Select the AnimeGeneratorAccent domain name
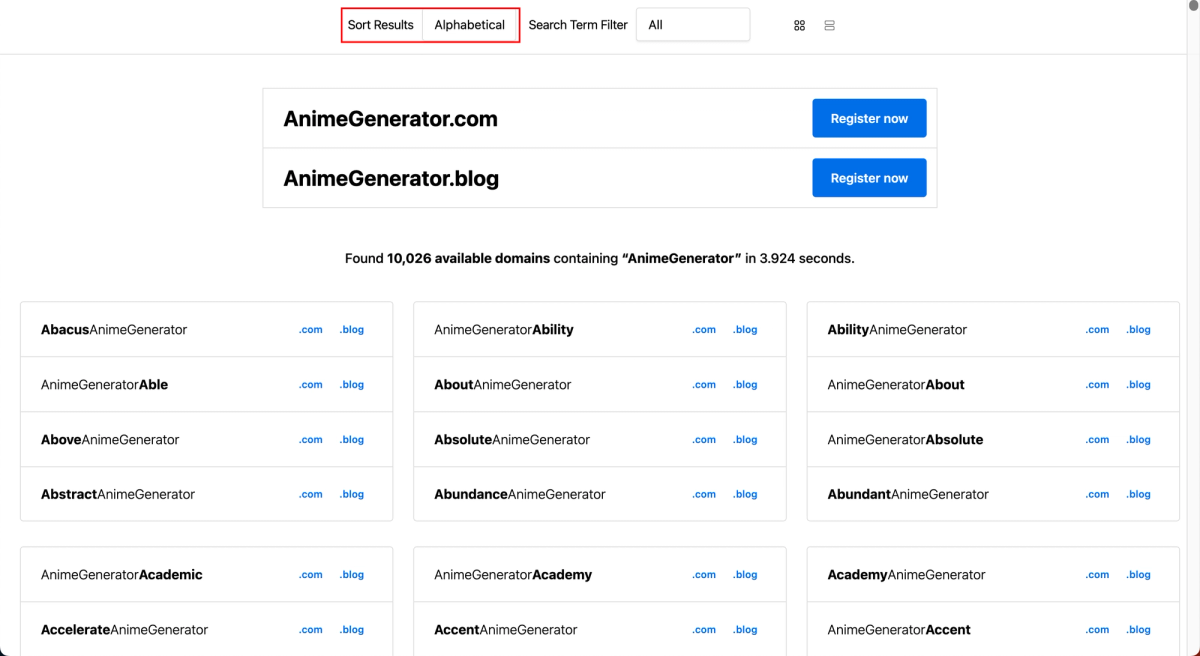This screenshot has width=1200, height=656. click(899, 630)
